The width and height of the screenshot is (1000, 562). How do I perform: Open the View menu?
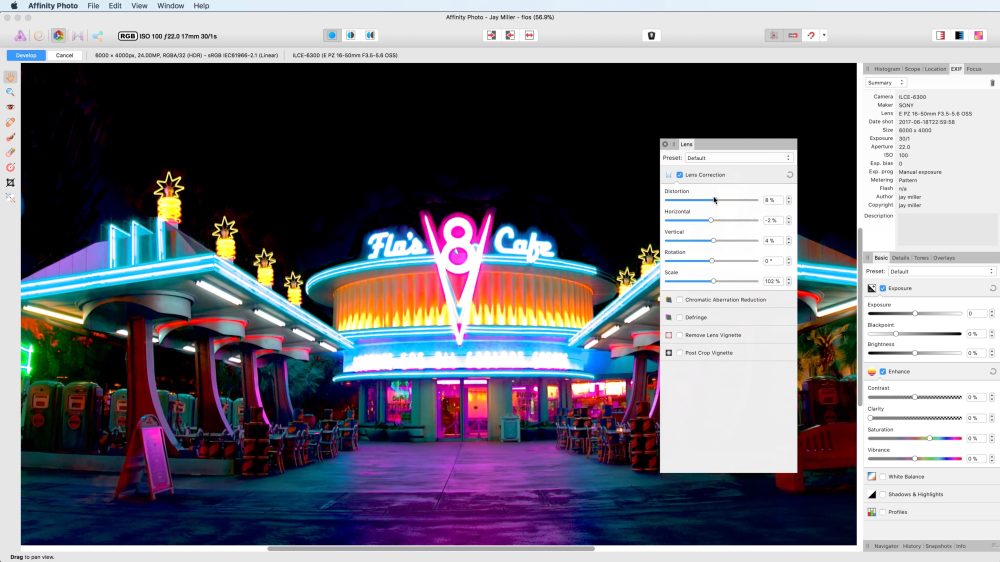click(139, 6)
